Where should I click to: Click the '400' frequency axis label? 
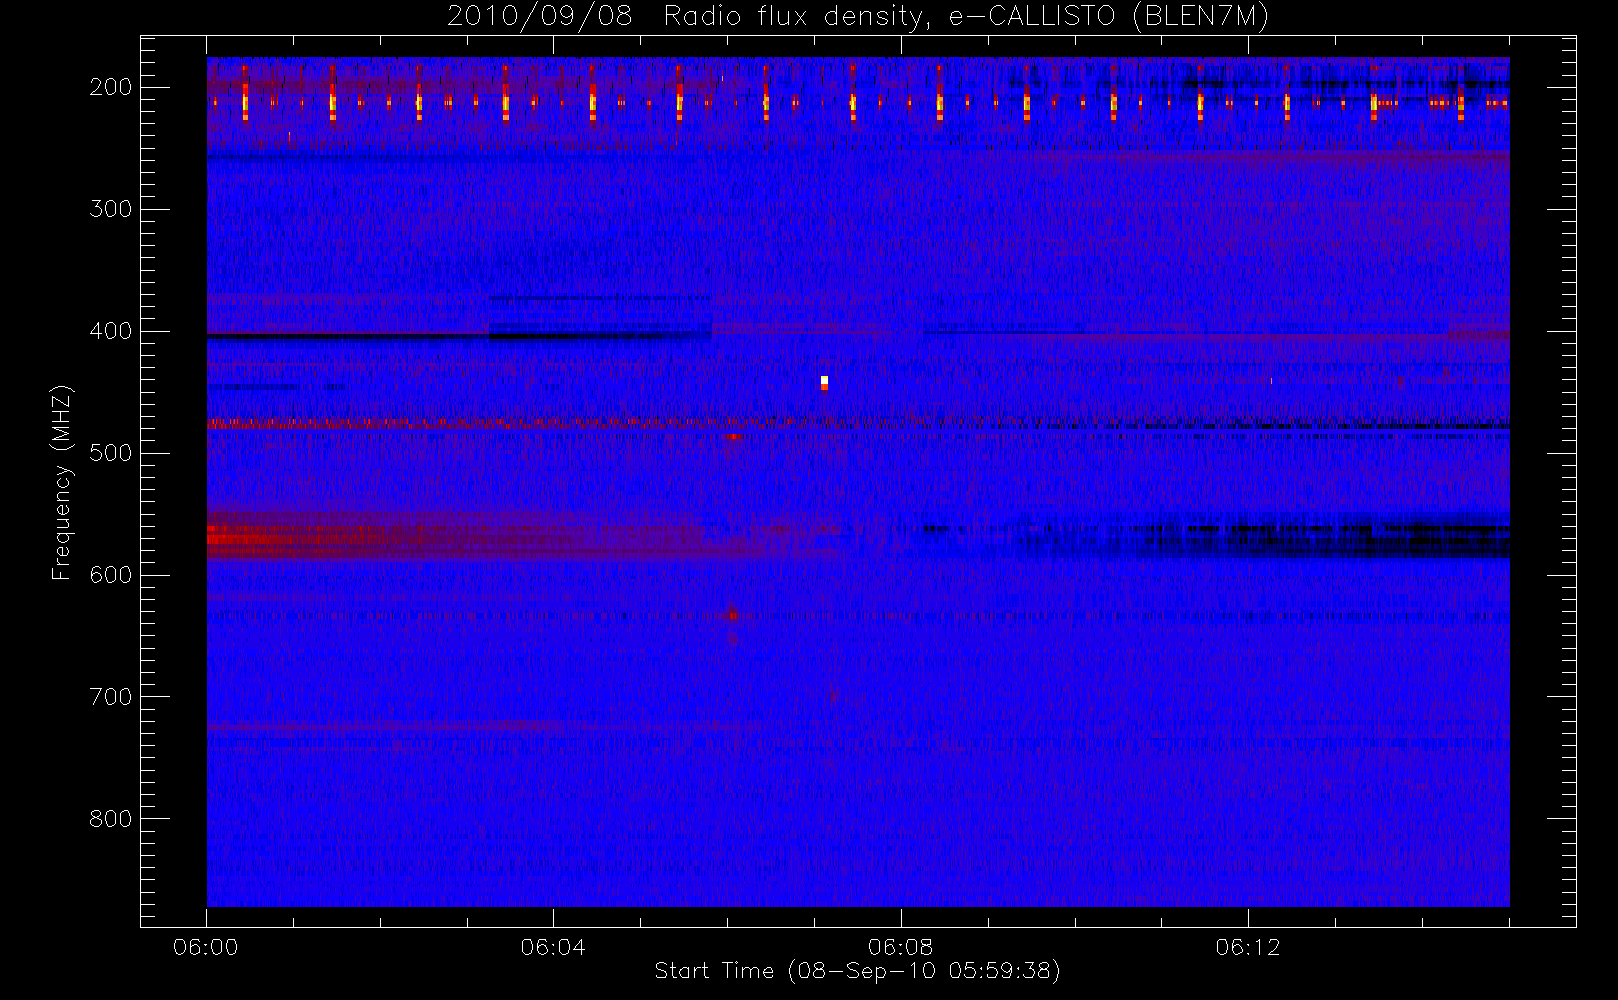(111, 331)
